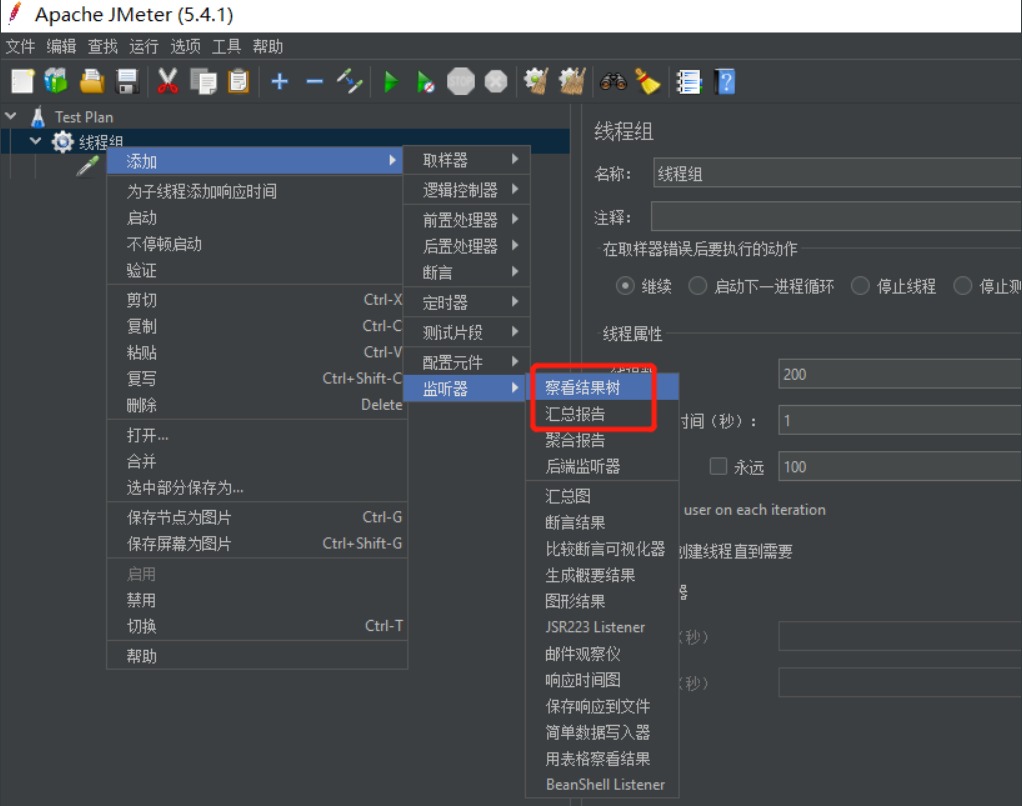This screenshot has height=806, width=1022.
Task: Click the Help question mark icon
Action: (x=725, y=81)
